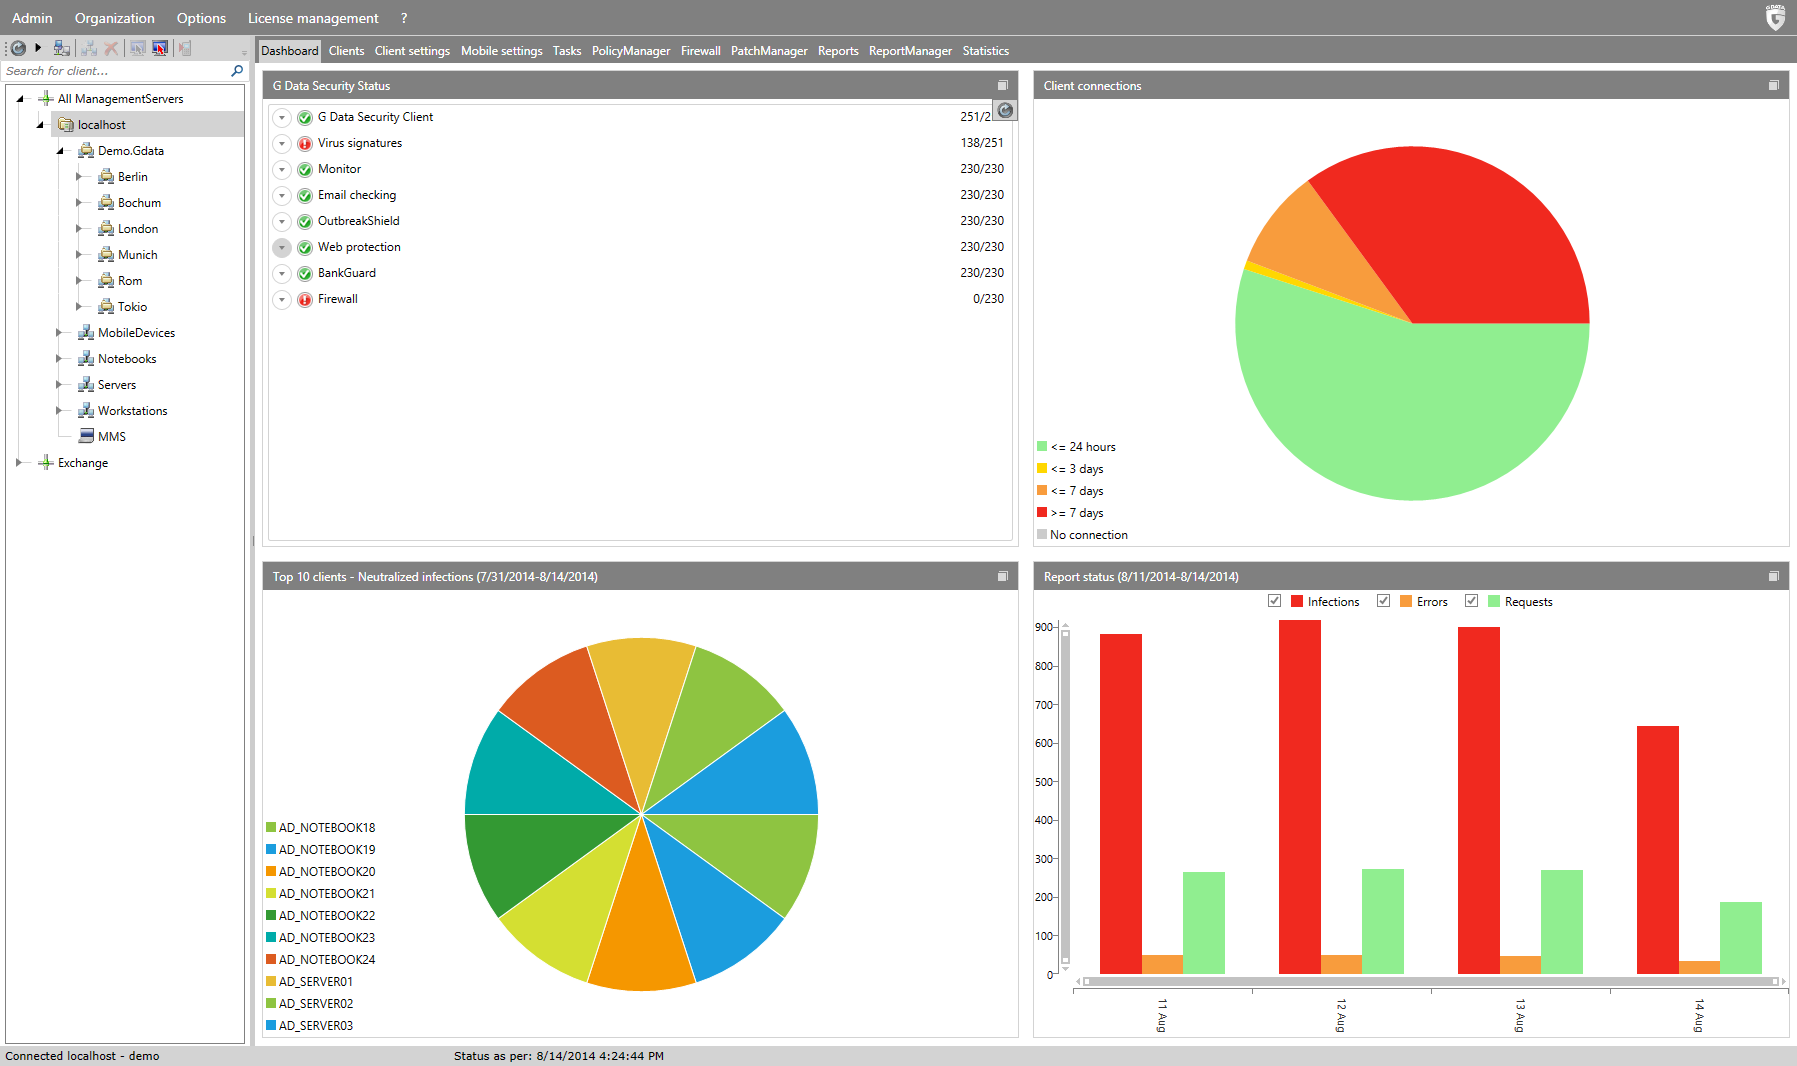
Task: Click the network computers toolbar icon
Action: [62, 48]
